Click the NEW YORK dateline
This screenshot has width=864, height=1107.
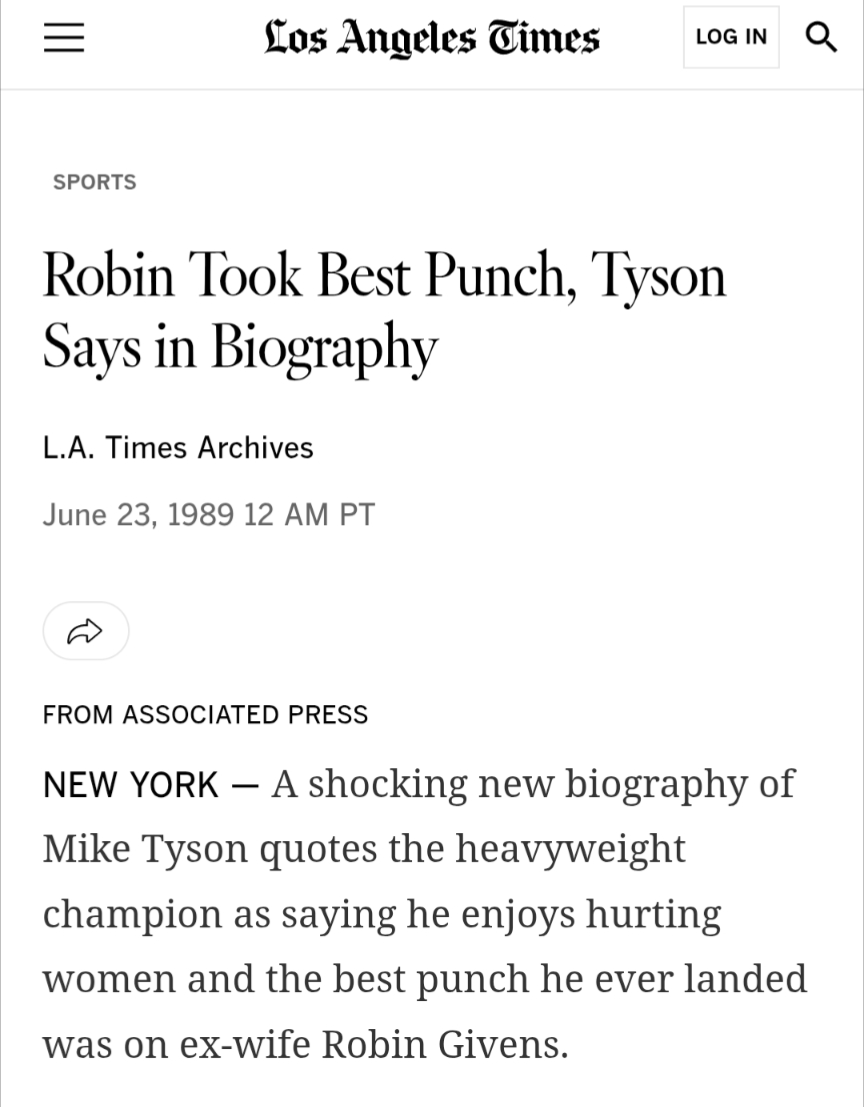pos(130,785)
